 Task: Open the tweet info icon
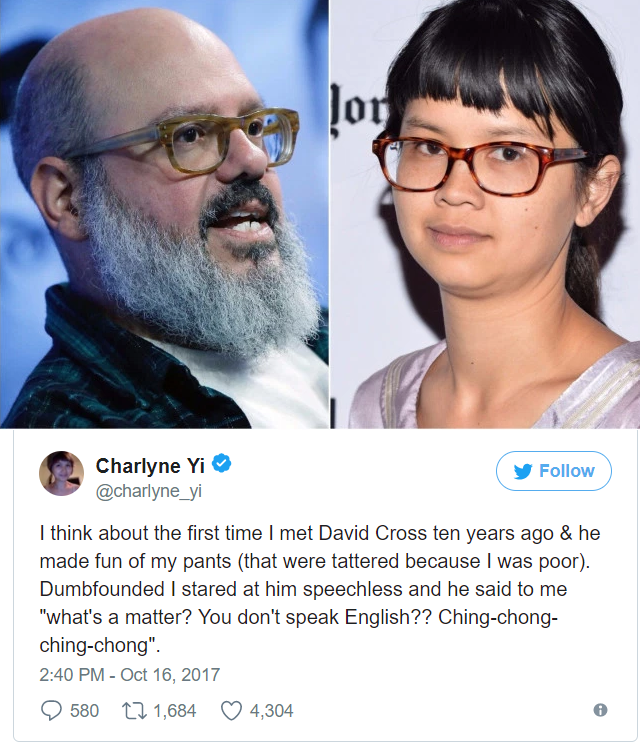pos(601,710)
